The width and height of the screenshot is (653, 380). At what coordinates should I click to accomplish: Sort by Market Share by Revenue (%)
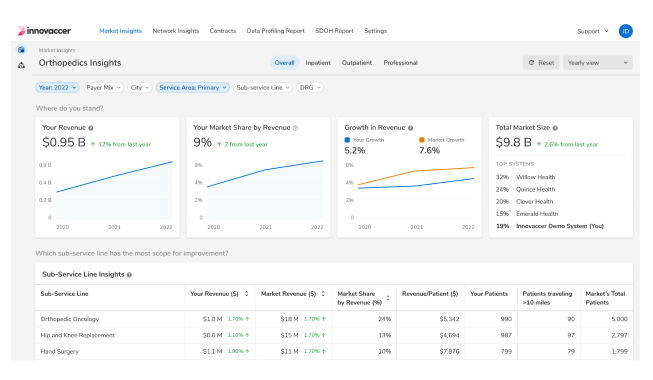pos(388,298)
